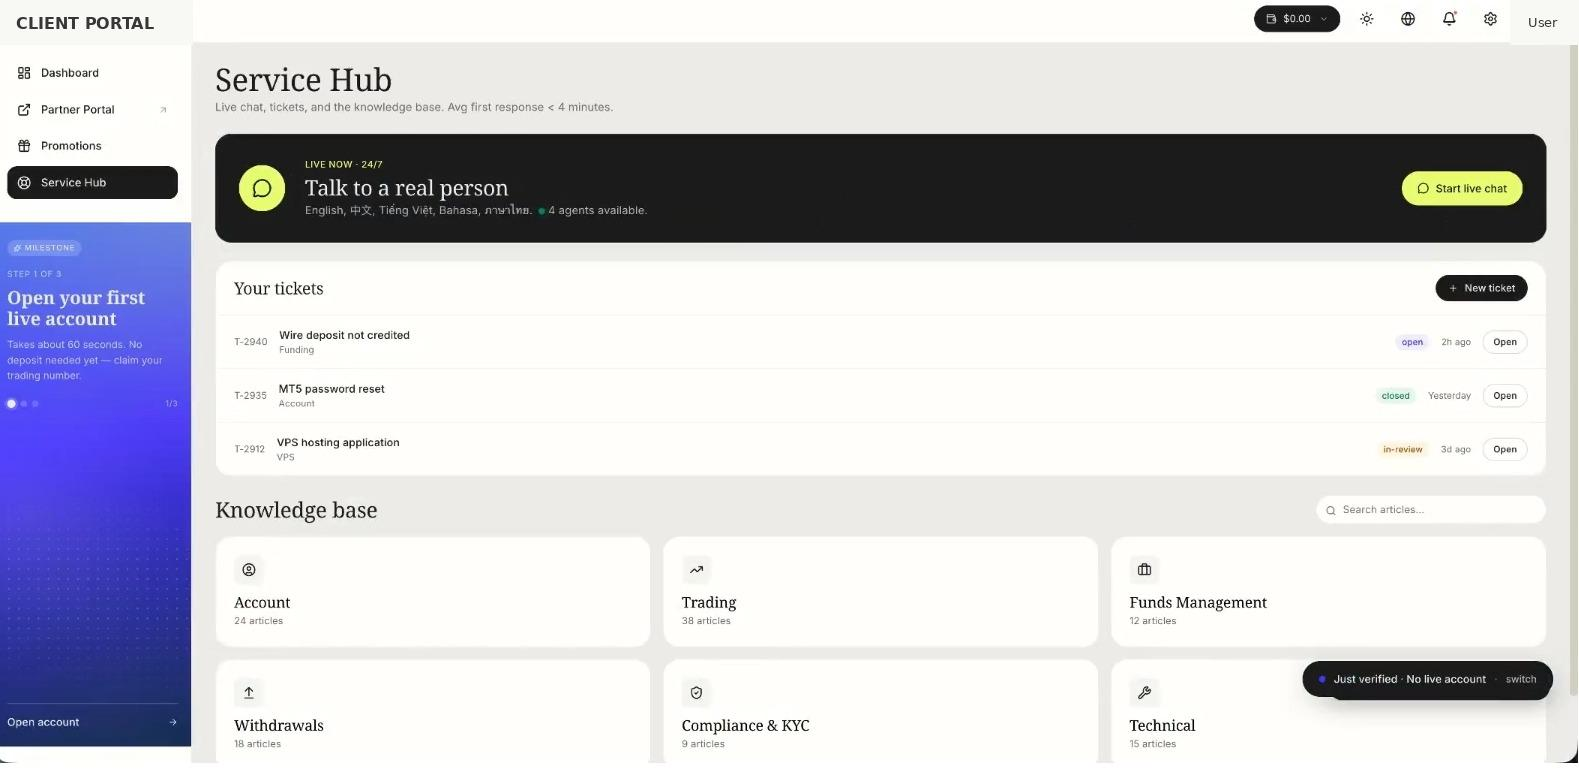The height and width of the screenshot is (777, 1579).
Task: Focus the Search articles field
Action: (x=1431, y=510)
